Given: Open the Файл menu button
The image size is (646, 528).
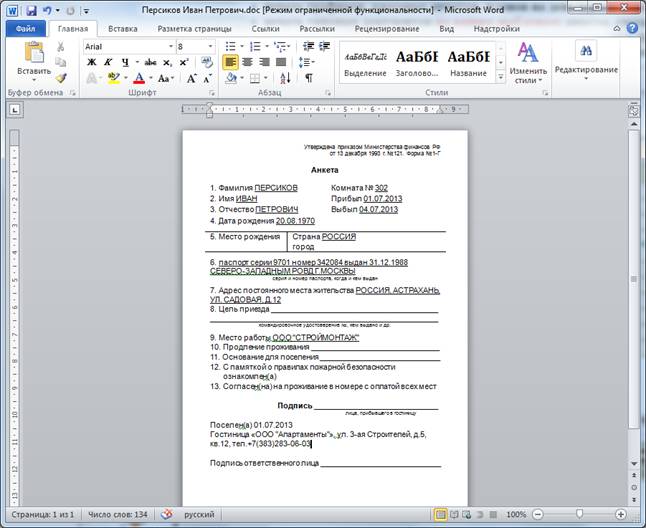Looking at the screenshot, I should tap(27, 29).
